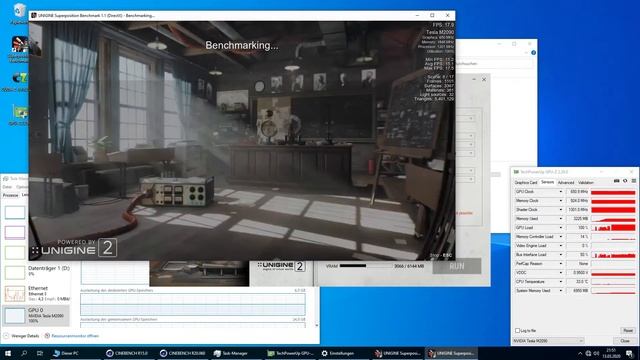Image resolution: width=640 pixels, height=360 pixels.
Task: Open the Memory Used sensor dropdown
Action: click(x=560, y=218)
